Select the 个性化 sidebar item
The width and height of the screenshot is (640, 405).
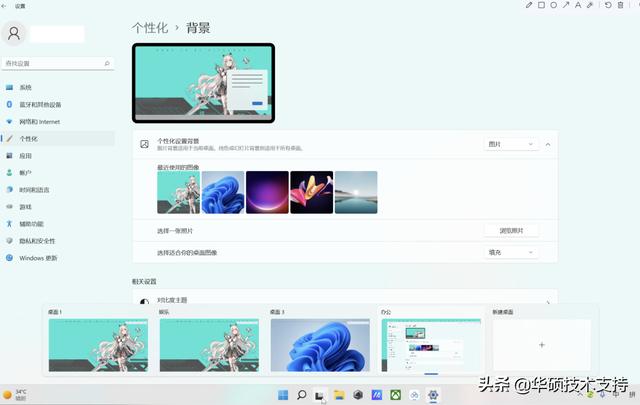pyautogui.click(x=58, y=139)
